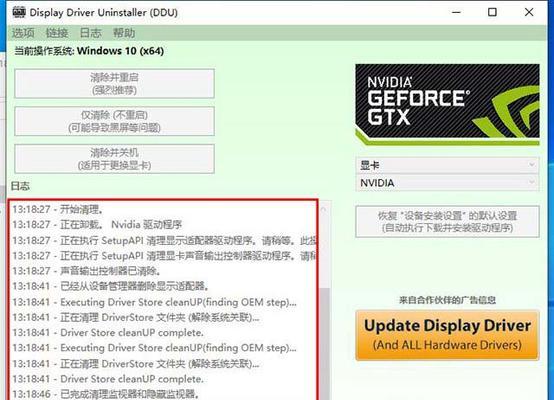Open the 日志 menu

tap(90, 33)
